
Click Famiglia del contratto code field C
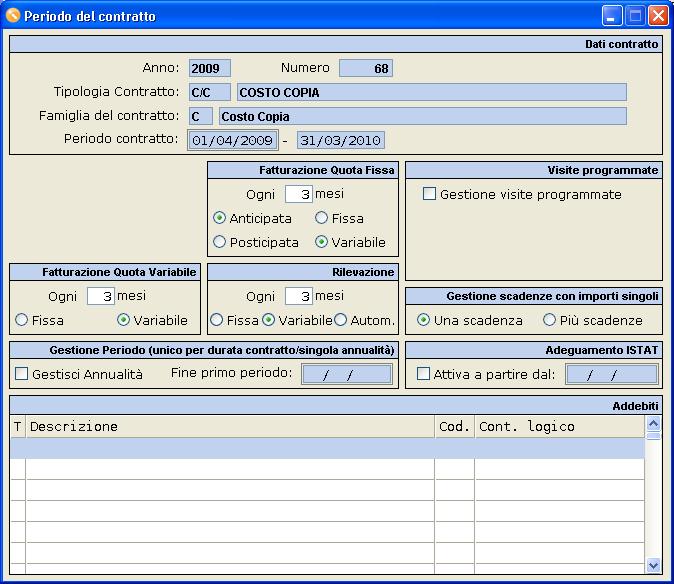(201, 116)
